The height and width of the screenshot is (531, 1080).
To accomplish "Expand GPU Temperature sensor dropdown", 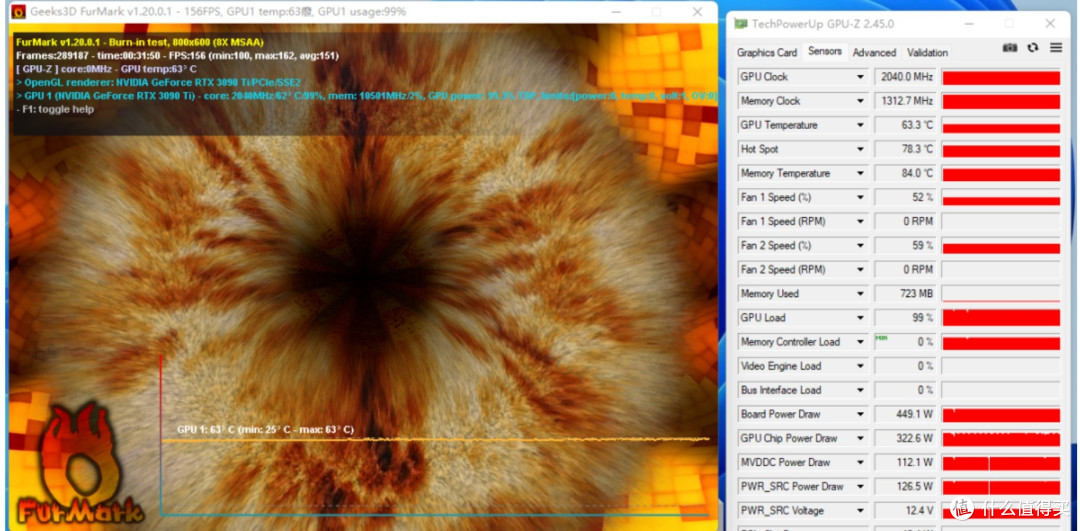I will [x=860, y=125].
